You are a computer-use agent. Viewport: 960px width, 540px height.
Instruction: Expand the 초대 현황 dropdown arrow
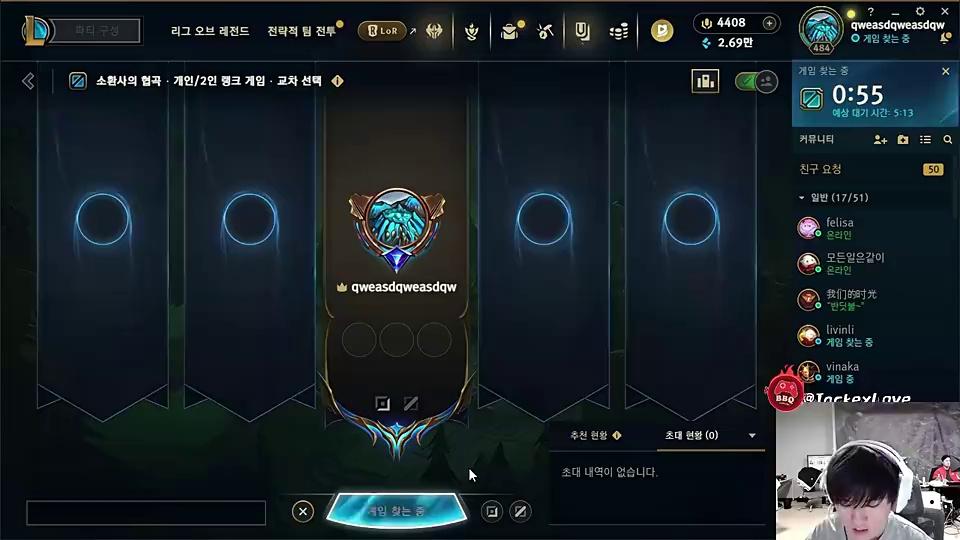(x=752, y=435)
